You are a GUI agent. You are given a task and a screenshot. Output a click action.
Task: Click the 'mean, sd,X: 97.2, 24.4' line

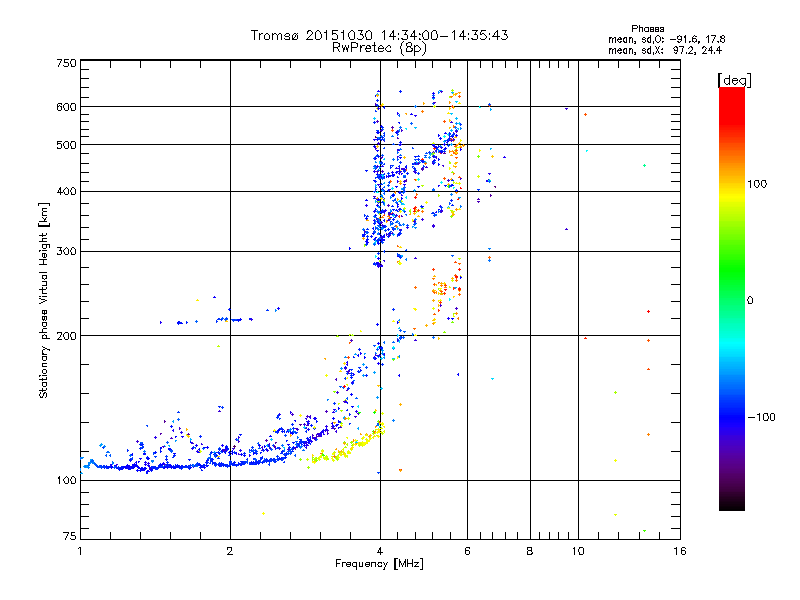point(665,50)
